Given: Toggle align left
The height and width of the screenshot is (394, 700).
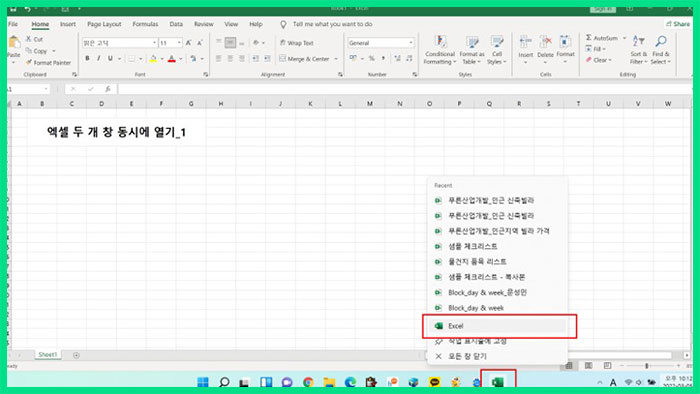Looking at the screenshot, I should [218, 58].
